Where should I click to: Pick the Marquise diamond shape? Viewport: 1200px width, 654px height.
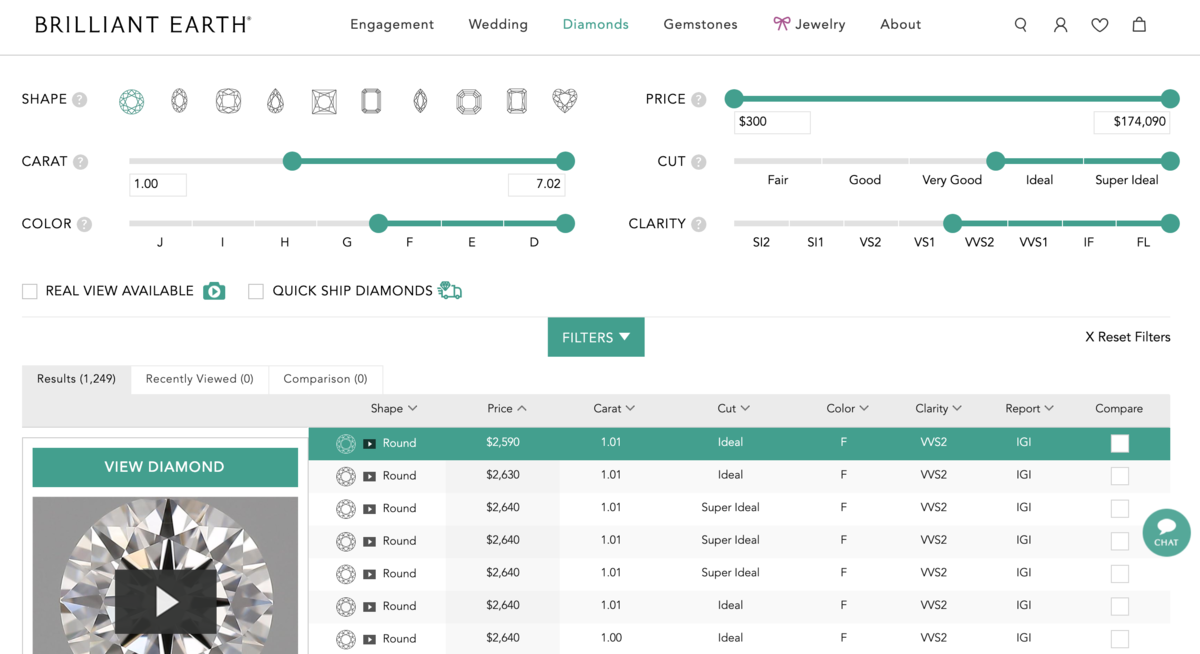(x=420, y=101)
